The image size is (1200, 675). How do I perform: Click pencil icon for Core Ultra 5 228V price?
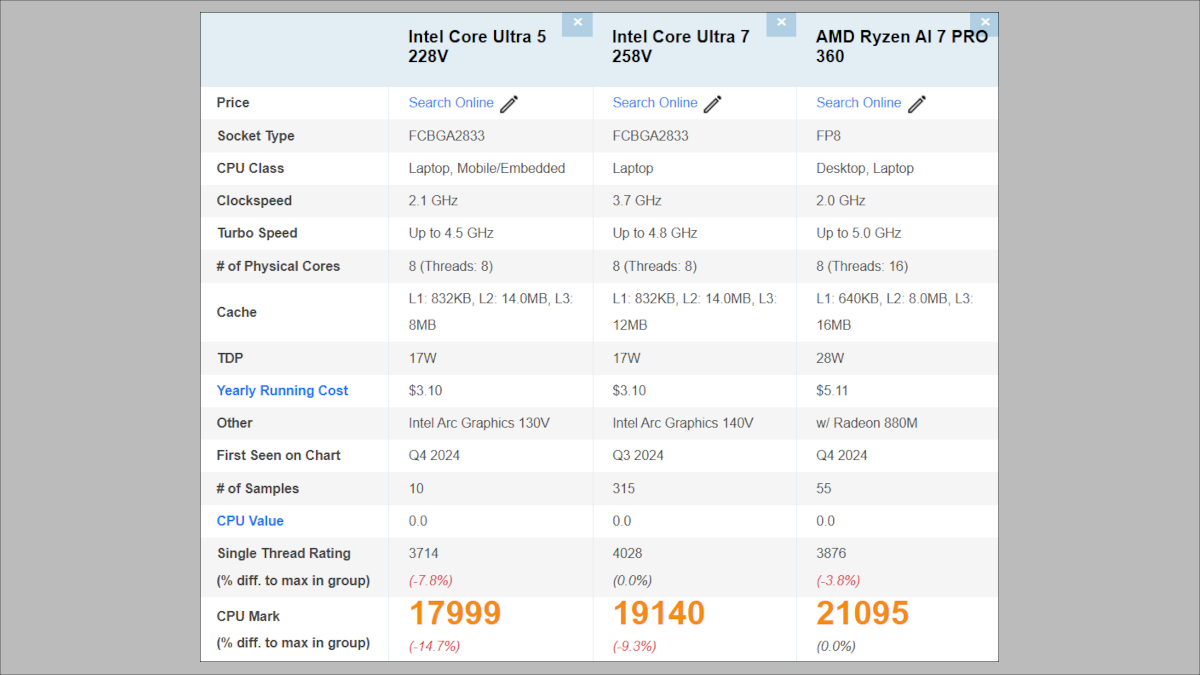point(509,104)
